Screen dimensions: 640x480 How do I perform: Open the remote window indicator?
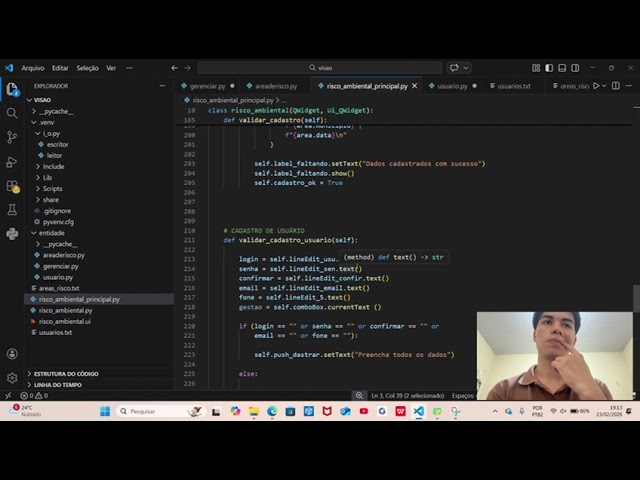(x=8, y=396)
